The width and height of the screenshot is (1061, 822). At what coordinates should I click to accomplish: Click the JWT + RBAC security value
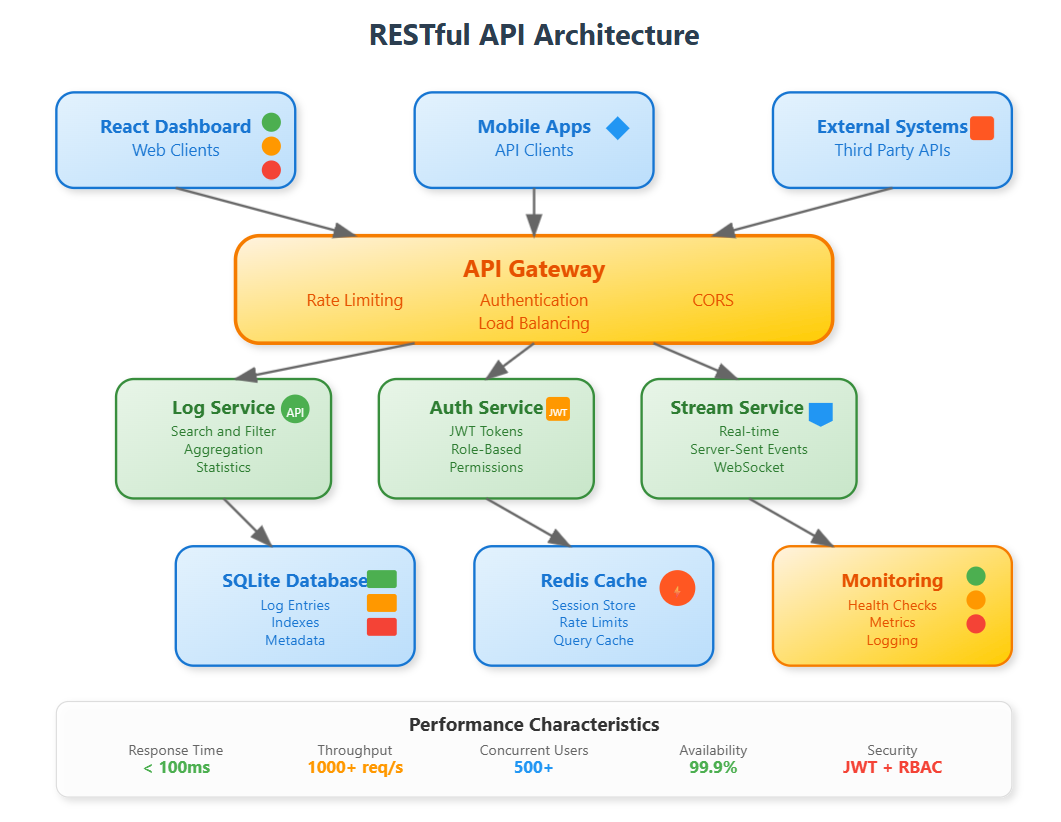click(x=892, y=767)
